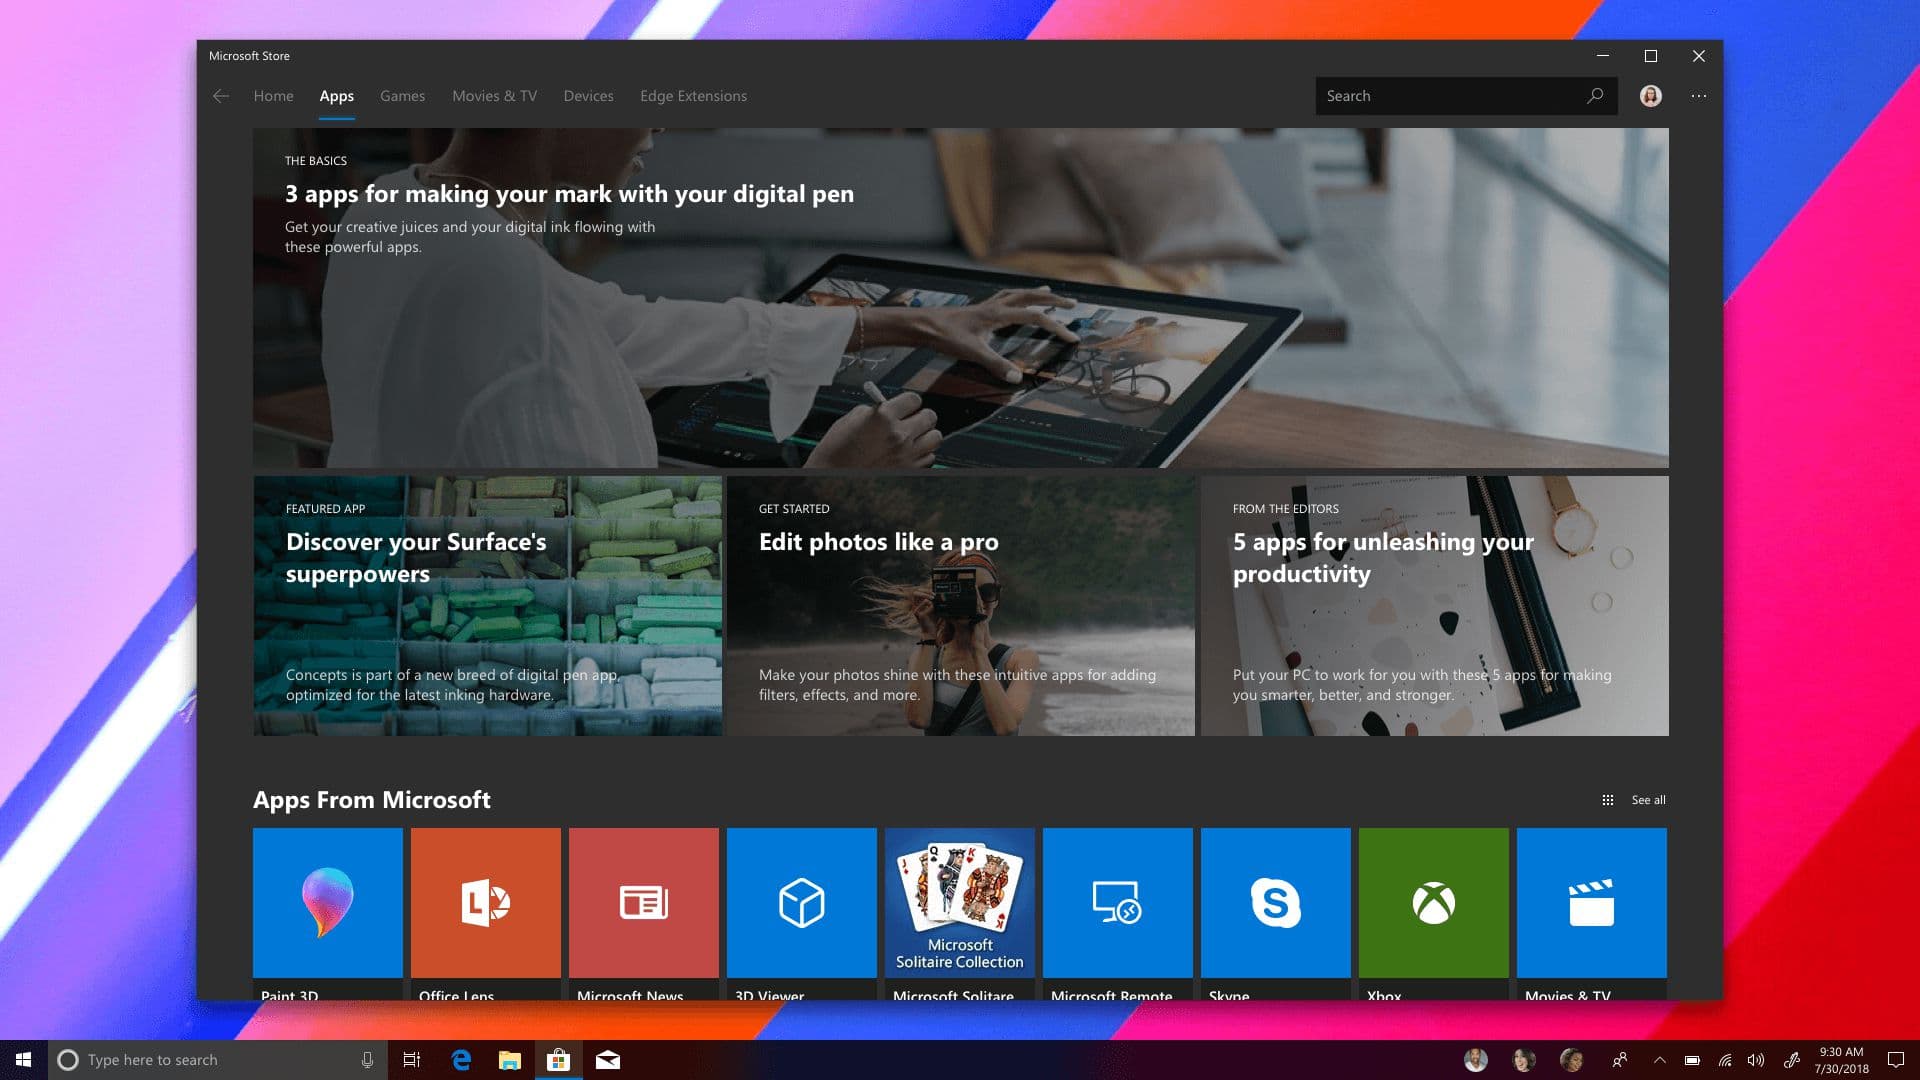
Task: Click the back arrow navigation button
Action: pyautogui.click(x=219, y=95)
